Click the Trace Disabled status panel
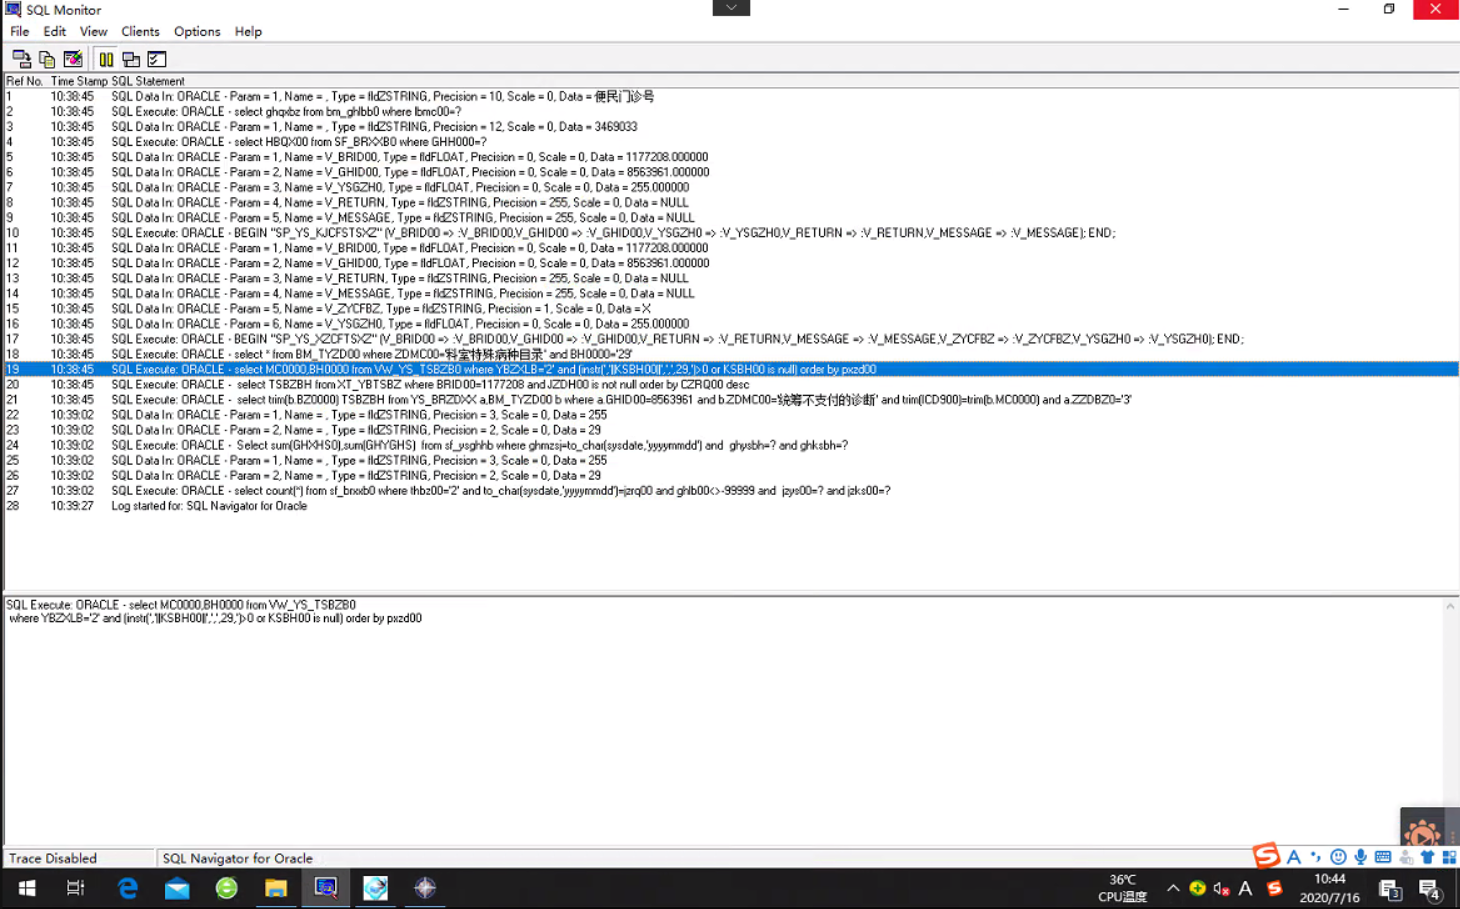The width and height of the screenshot is (1460, 909). [x=79, y=858]
